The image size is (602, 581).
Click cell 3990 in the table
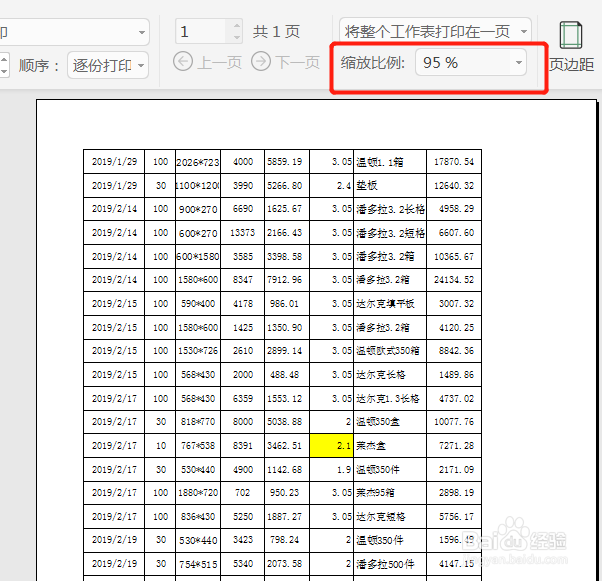[x=242, y=185]
